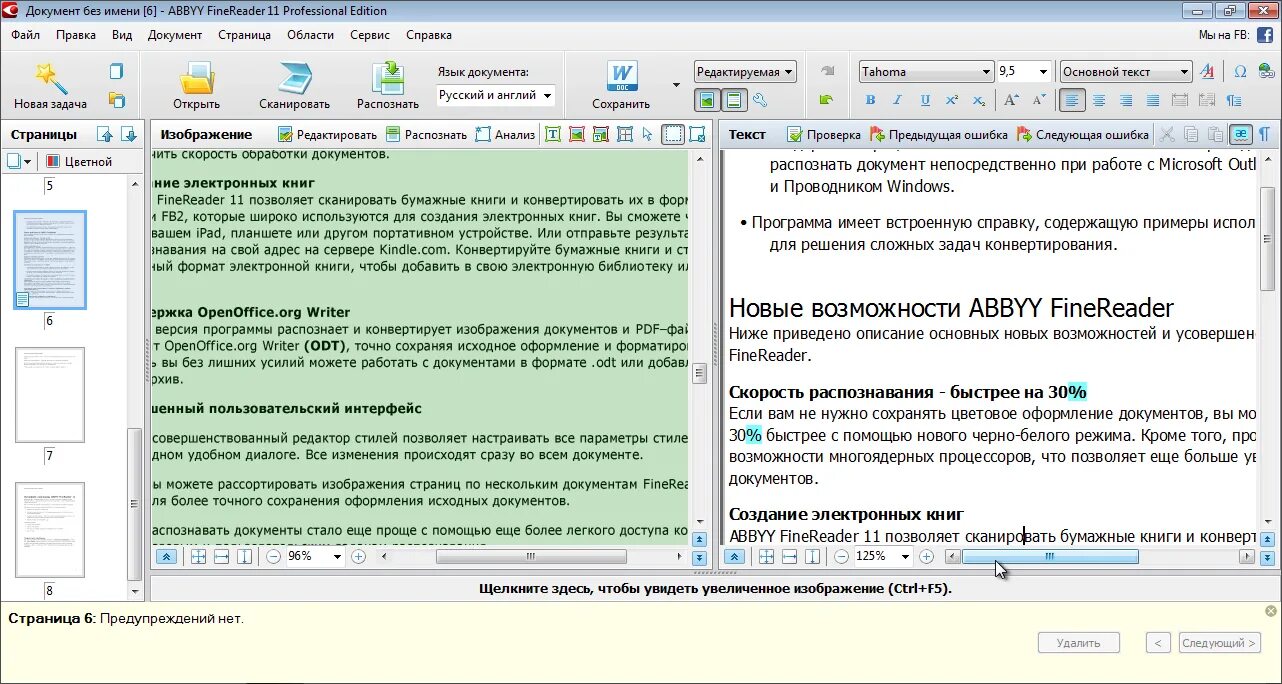Open the Сервис menu

click(370, 35)
